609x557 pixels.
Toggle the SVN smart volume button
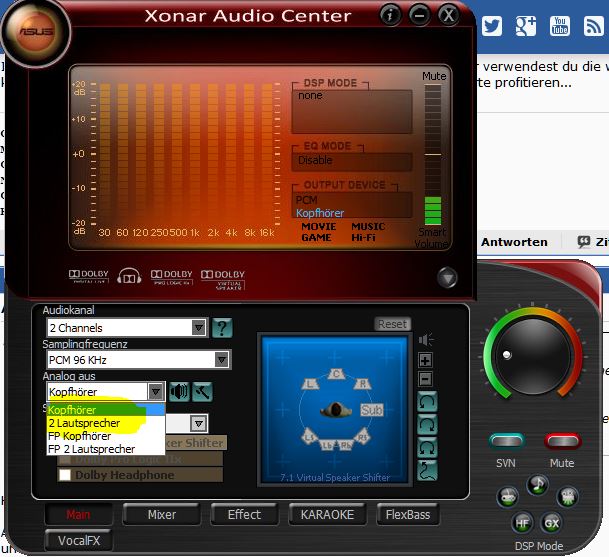point(506,440)
